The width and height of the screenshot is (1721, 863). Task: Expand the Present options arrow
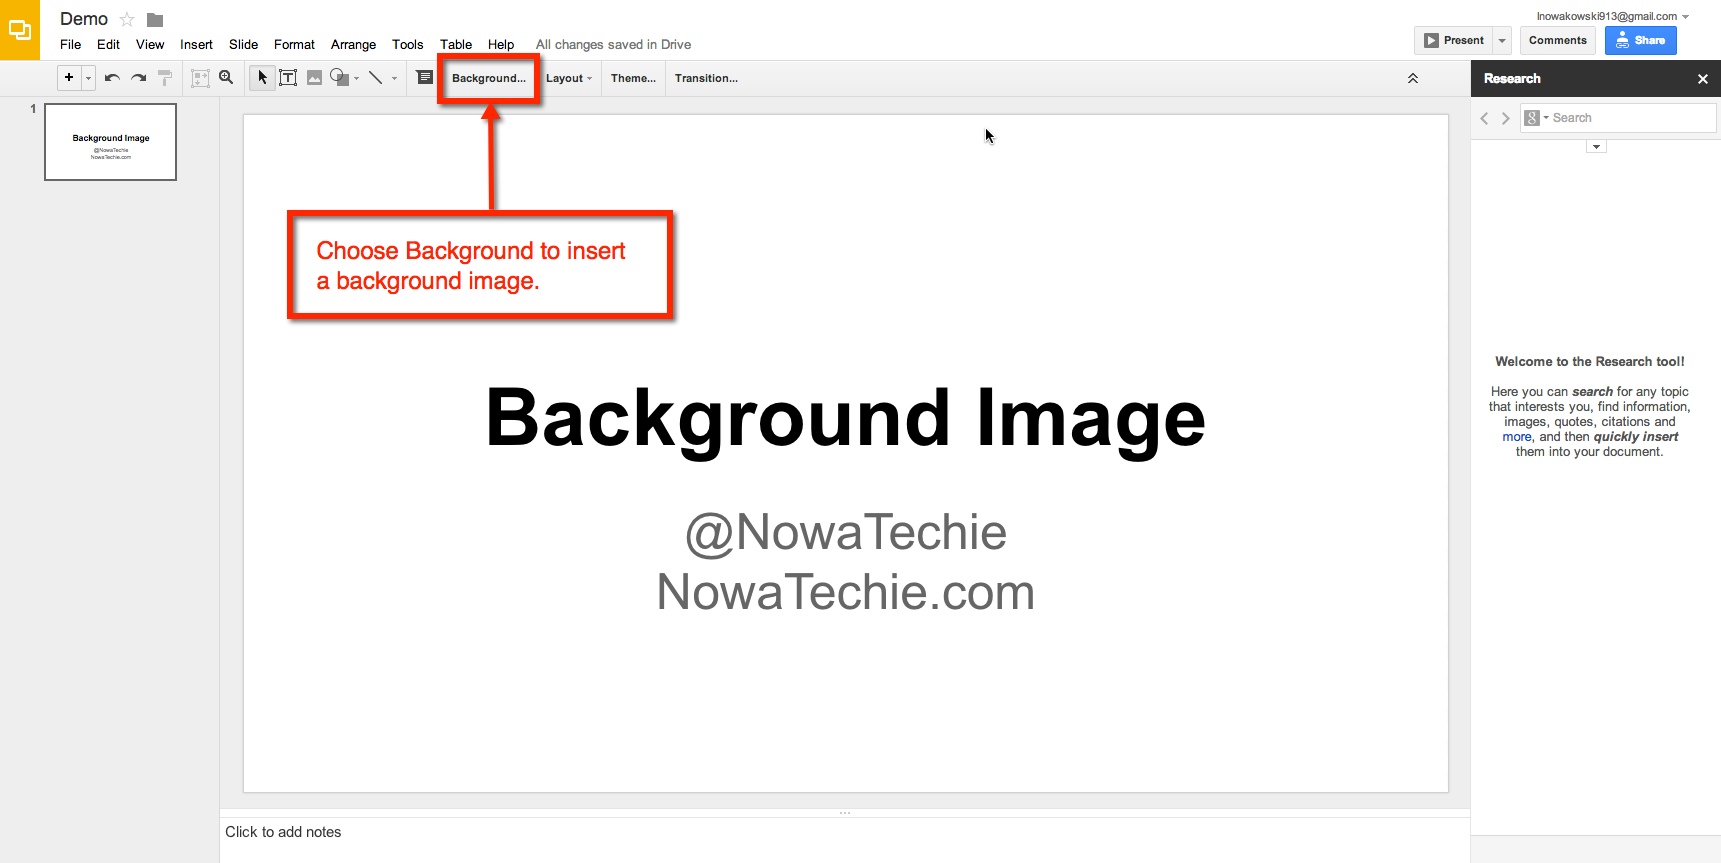[x=1502, y=41]
